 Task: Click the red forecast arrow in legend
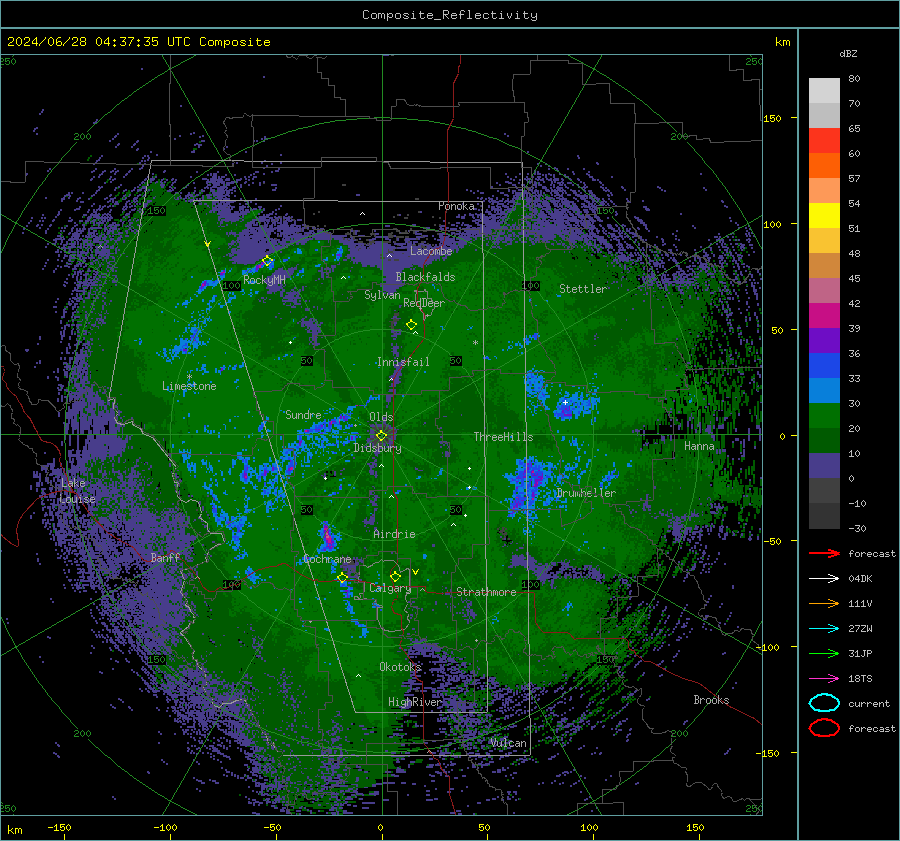[824, 553]
